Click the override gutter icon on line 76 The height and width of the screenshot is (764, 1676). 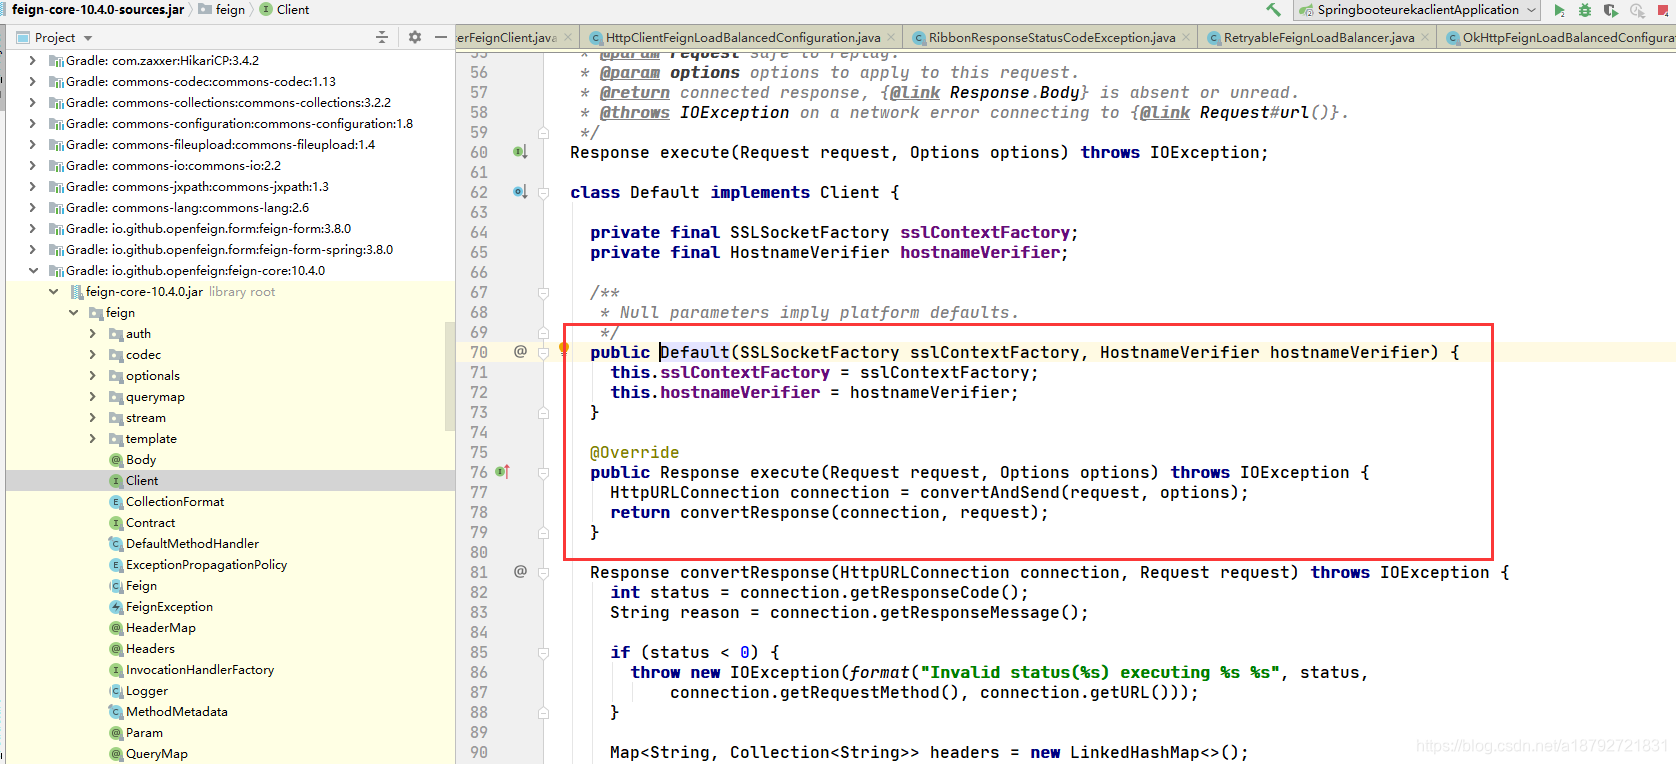pos(504,472)
